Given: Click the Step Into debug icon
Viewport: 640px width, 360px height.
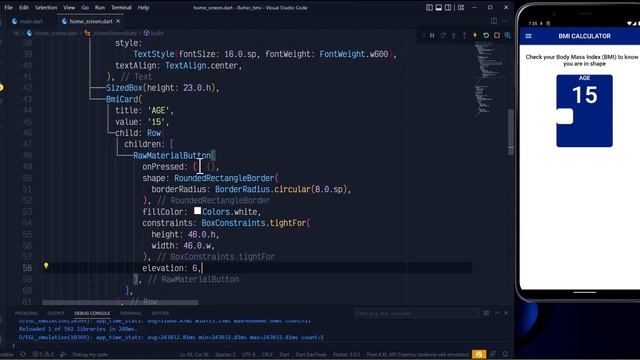Looking at the screenshot, I should [x=453, y=36].
